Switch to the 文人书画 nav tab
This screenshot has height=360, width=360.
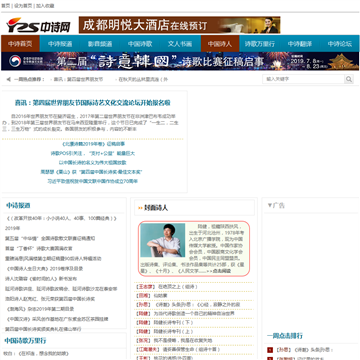click(x=180, y=44)
